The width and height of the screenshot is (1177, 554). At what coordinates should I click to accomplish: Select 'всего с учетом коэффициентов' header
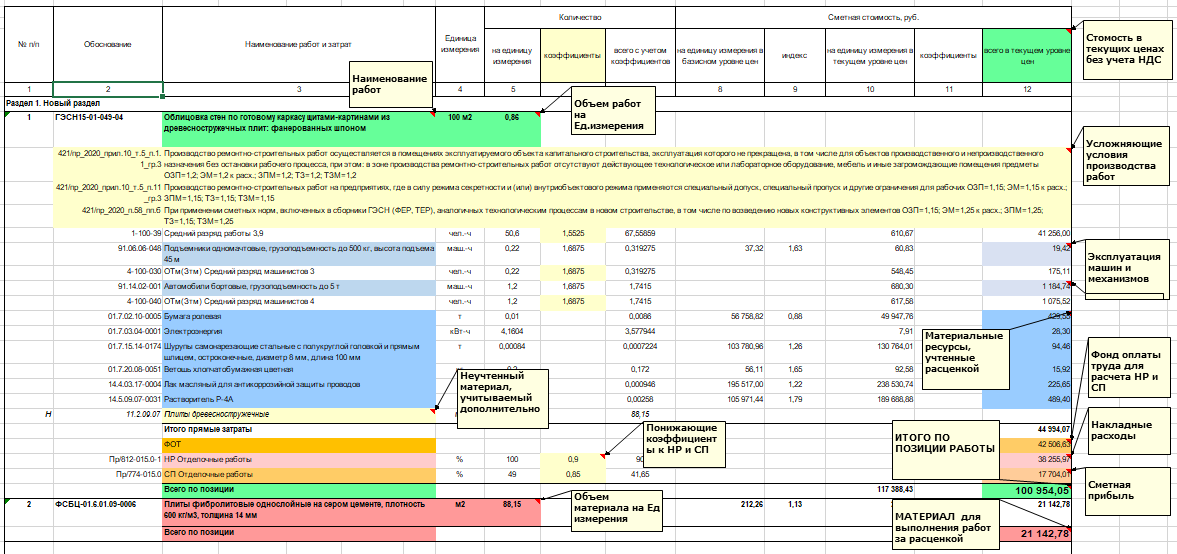(x=640, y=56)
